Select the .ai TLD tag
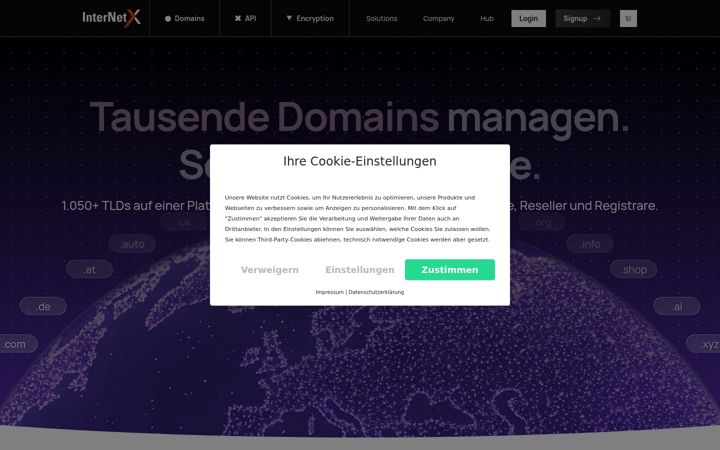Viewport: 720px width, 450px height. [677, 306]
